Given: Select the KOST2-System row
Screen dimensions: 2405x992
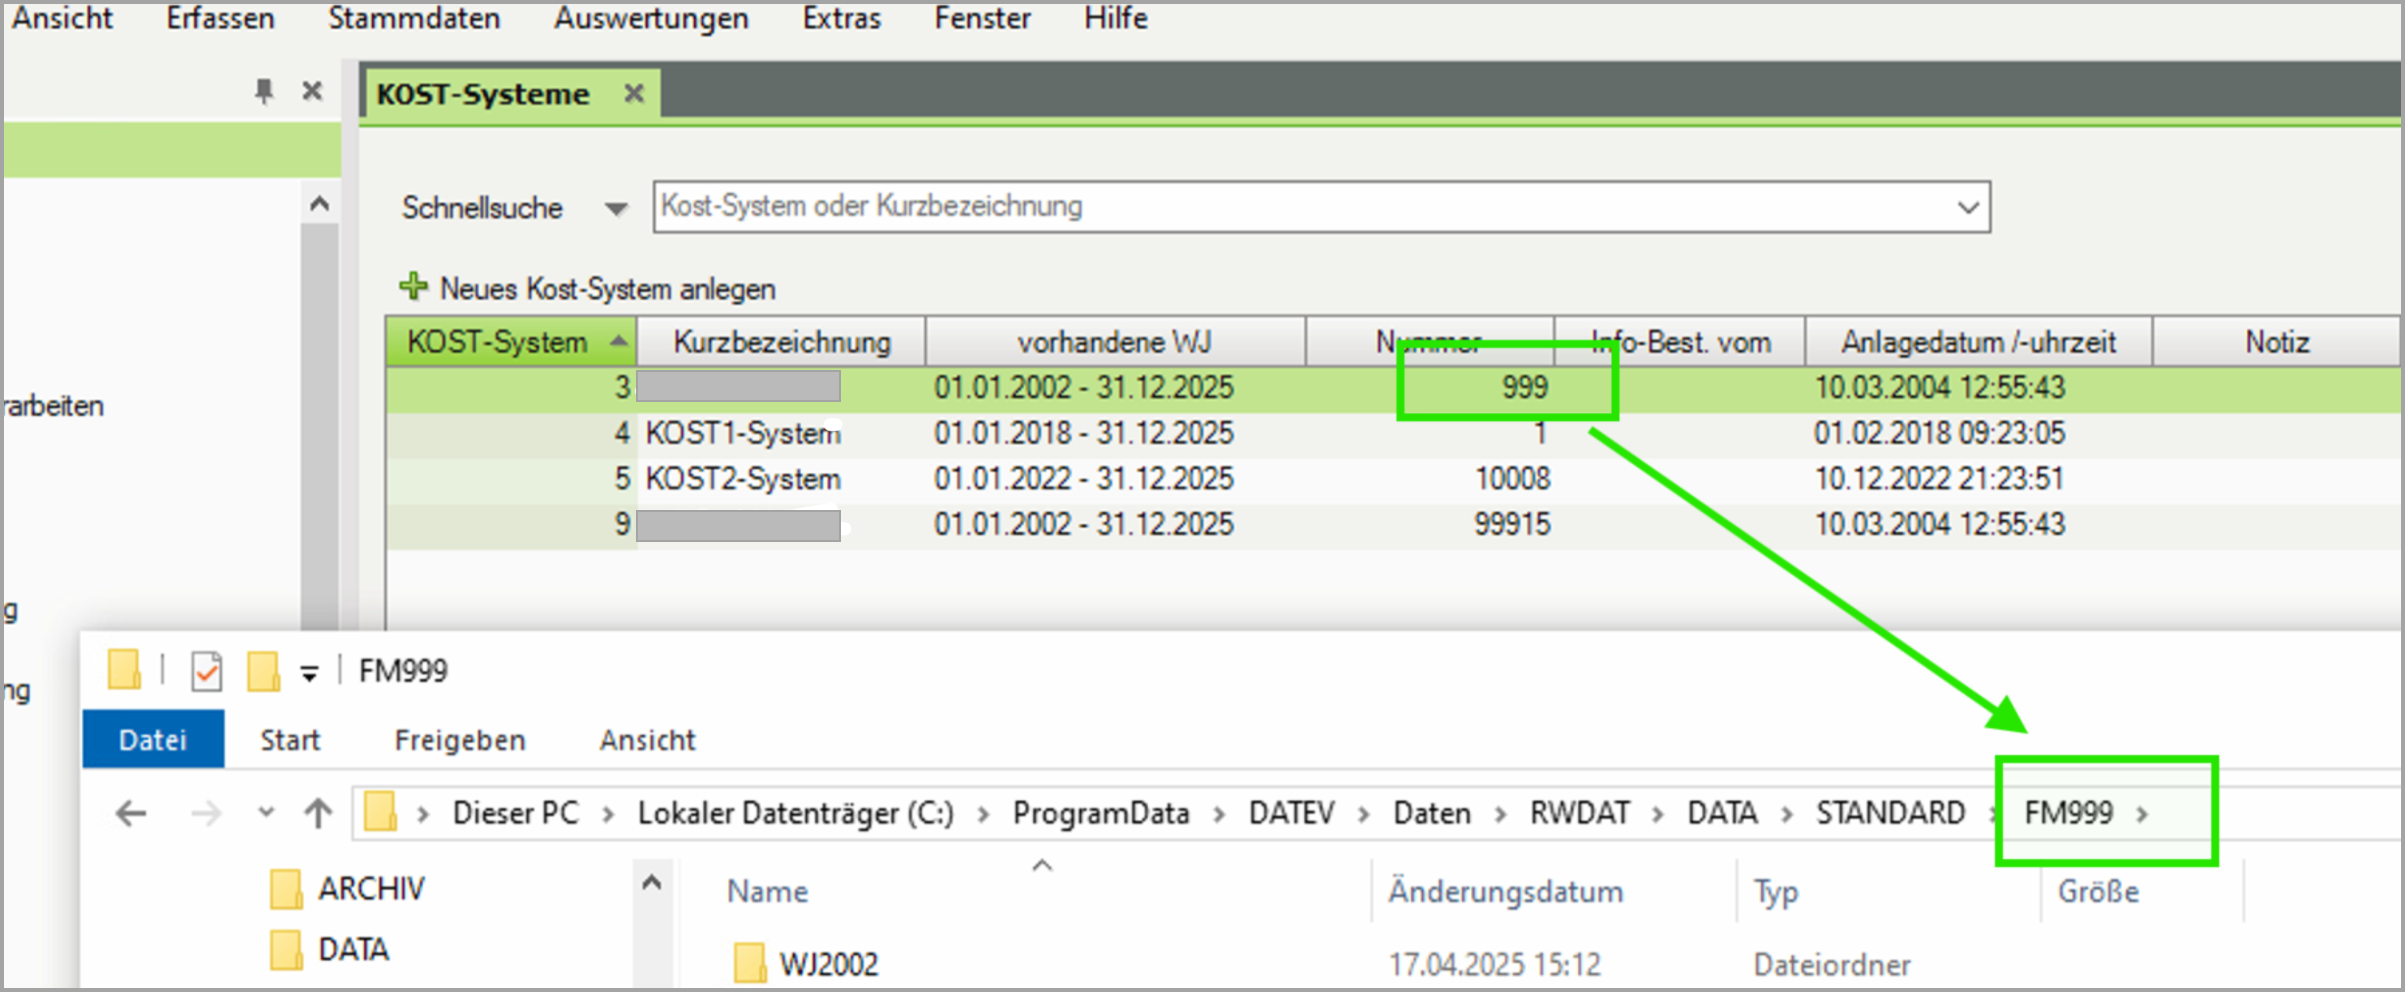Looking at the screenshot, I should click(742, 479).
